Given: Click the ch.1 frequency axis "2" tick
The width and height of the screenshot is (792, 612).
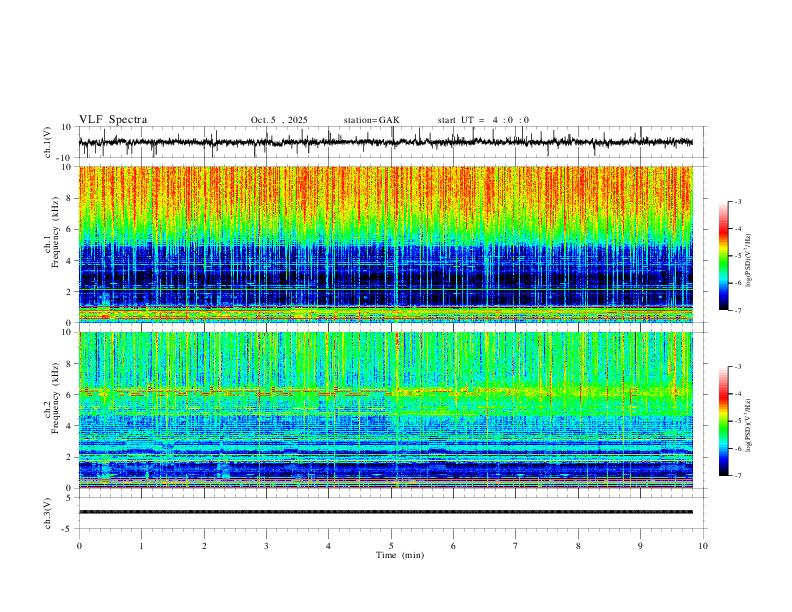Looking at the screenshot, I should (x=70, y=291).
